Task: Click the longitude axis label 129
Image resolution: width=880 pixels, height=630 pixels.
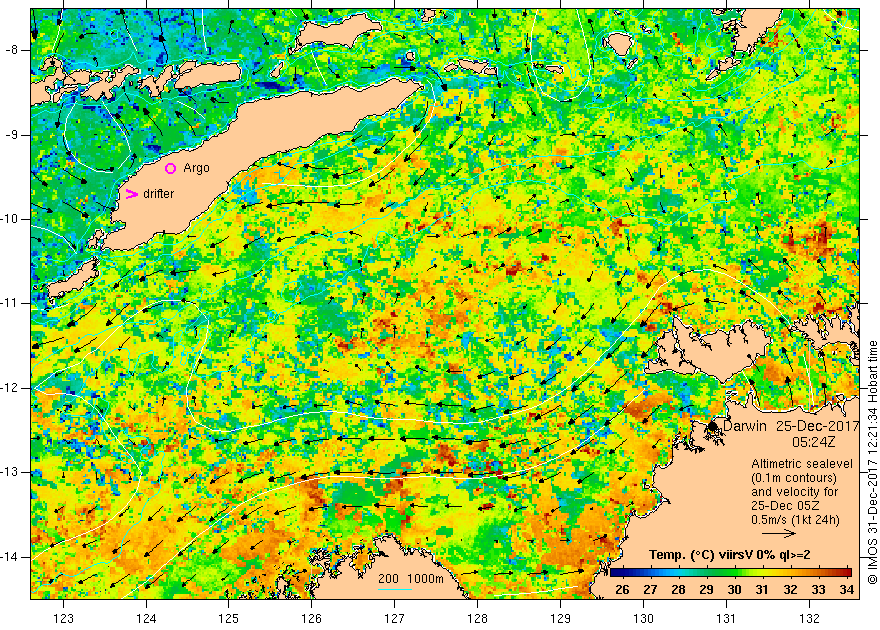Action: 561,619
